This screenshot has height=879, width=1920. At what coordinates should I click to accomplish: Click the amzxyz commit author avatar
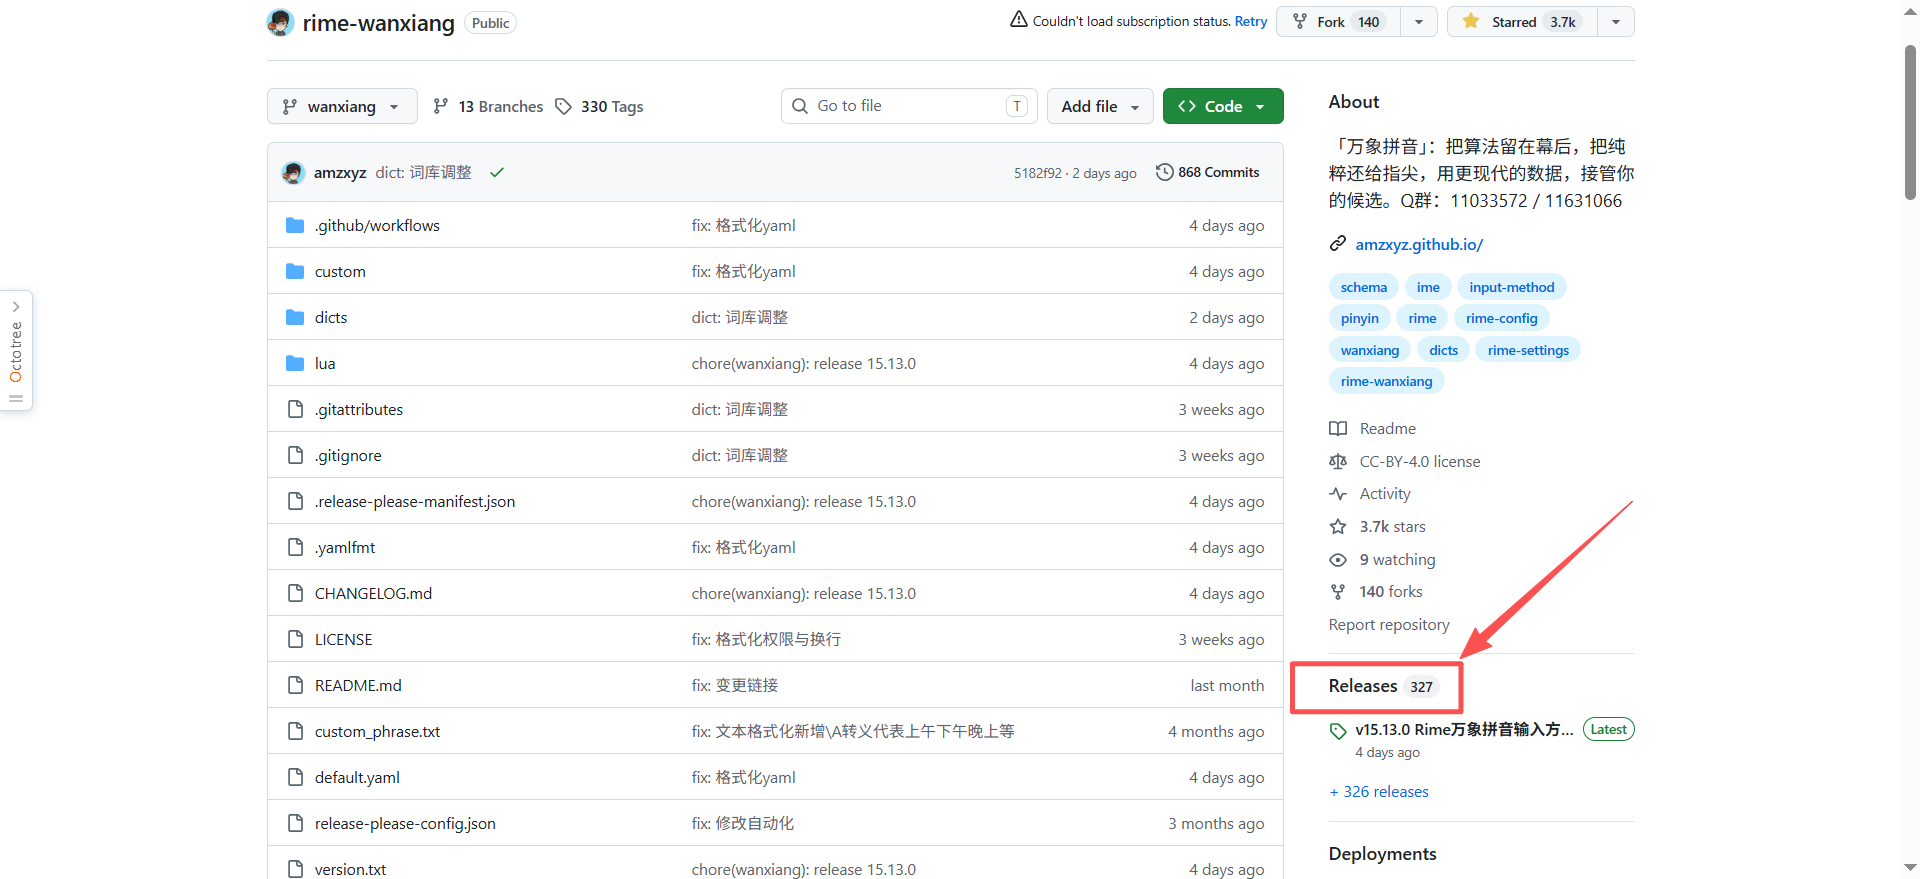(x=293, y=172)
